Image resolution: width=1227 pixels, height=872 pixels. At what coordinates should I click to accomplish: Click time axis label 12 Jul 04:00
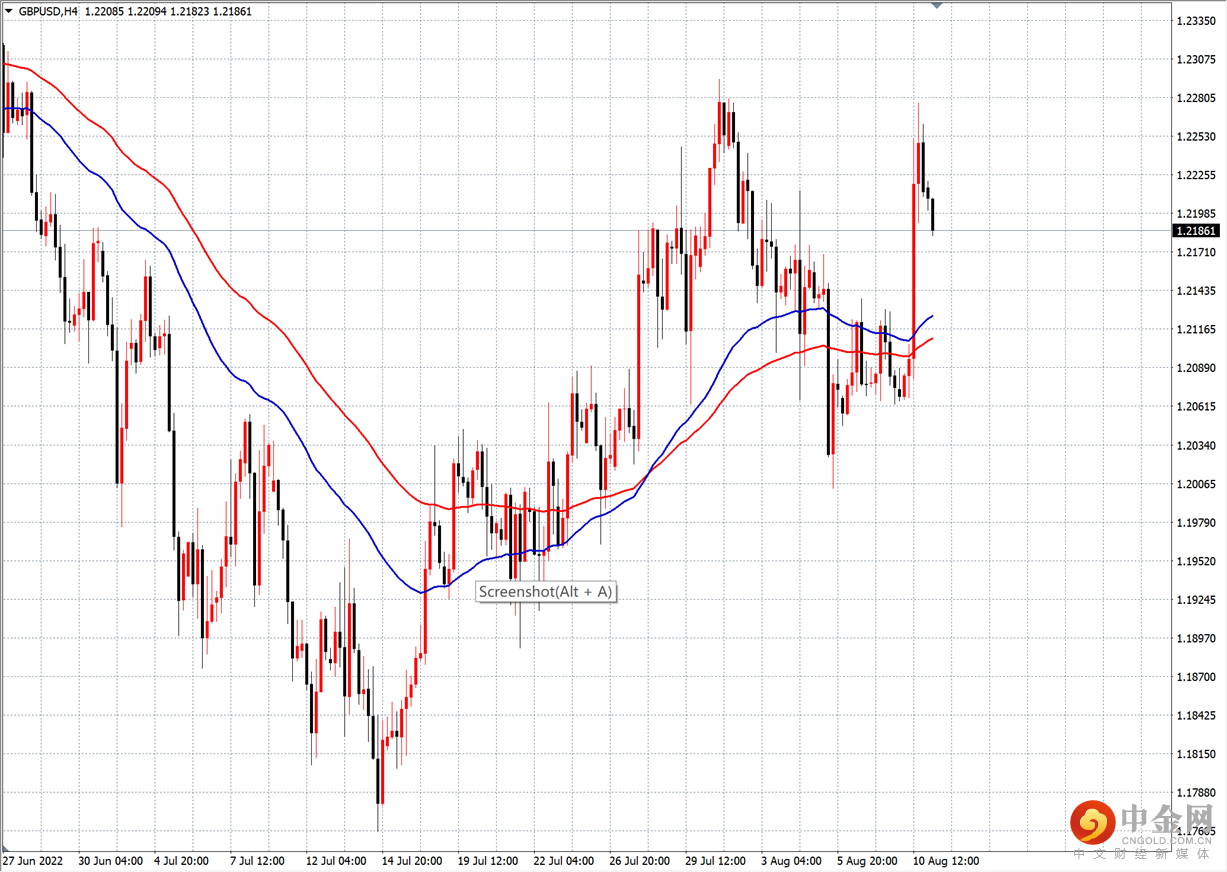click(338, 861)
